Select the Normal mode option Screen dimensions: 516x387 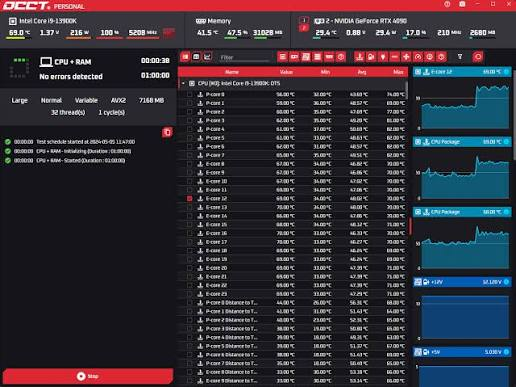pos(51,100)
